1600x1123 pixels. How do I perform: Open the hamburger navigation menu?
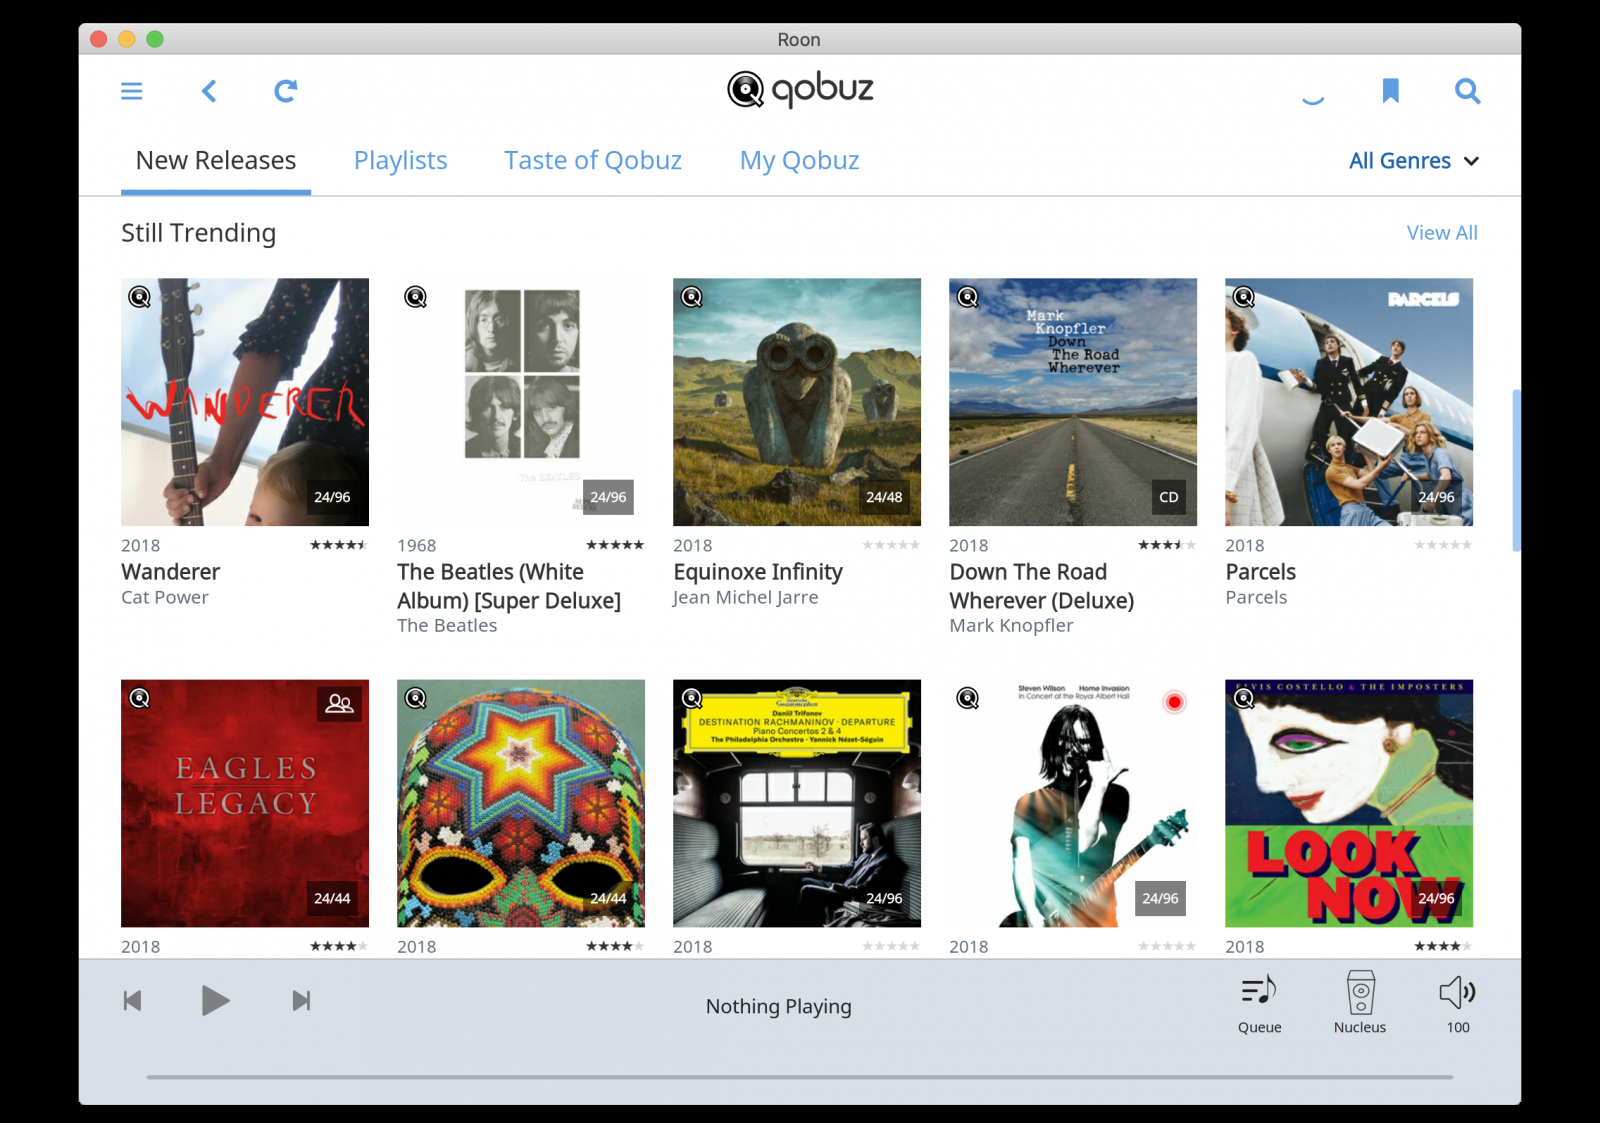pyautogui.click(x=131, y=91)
